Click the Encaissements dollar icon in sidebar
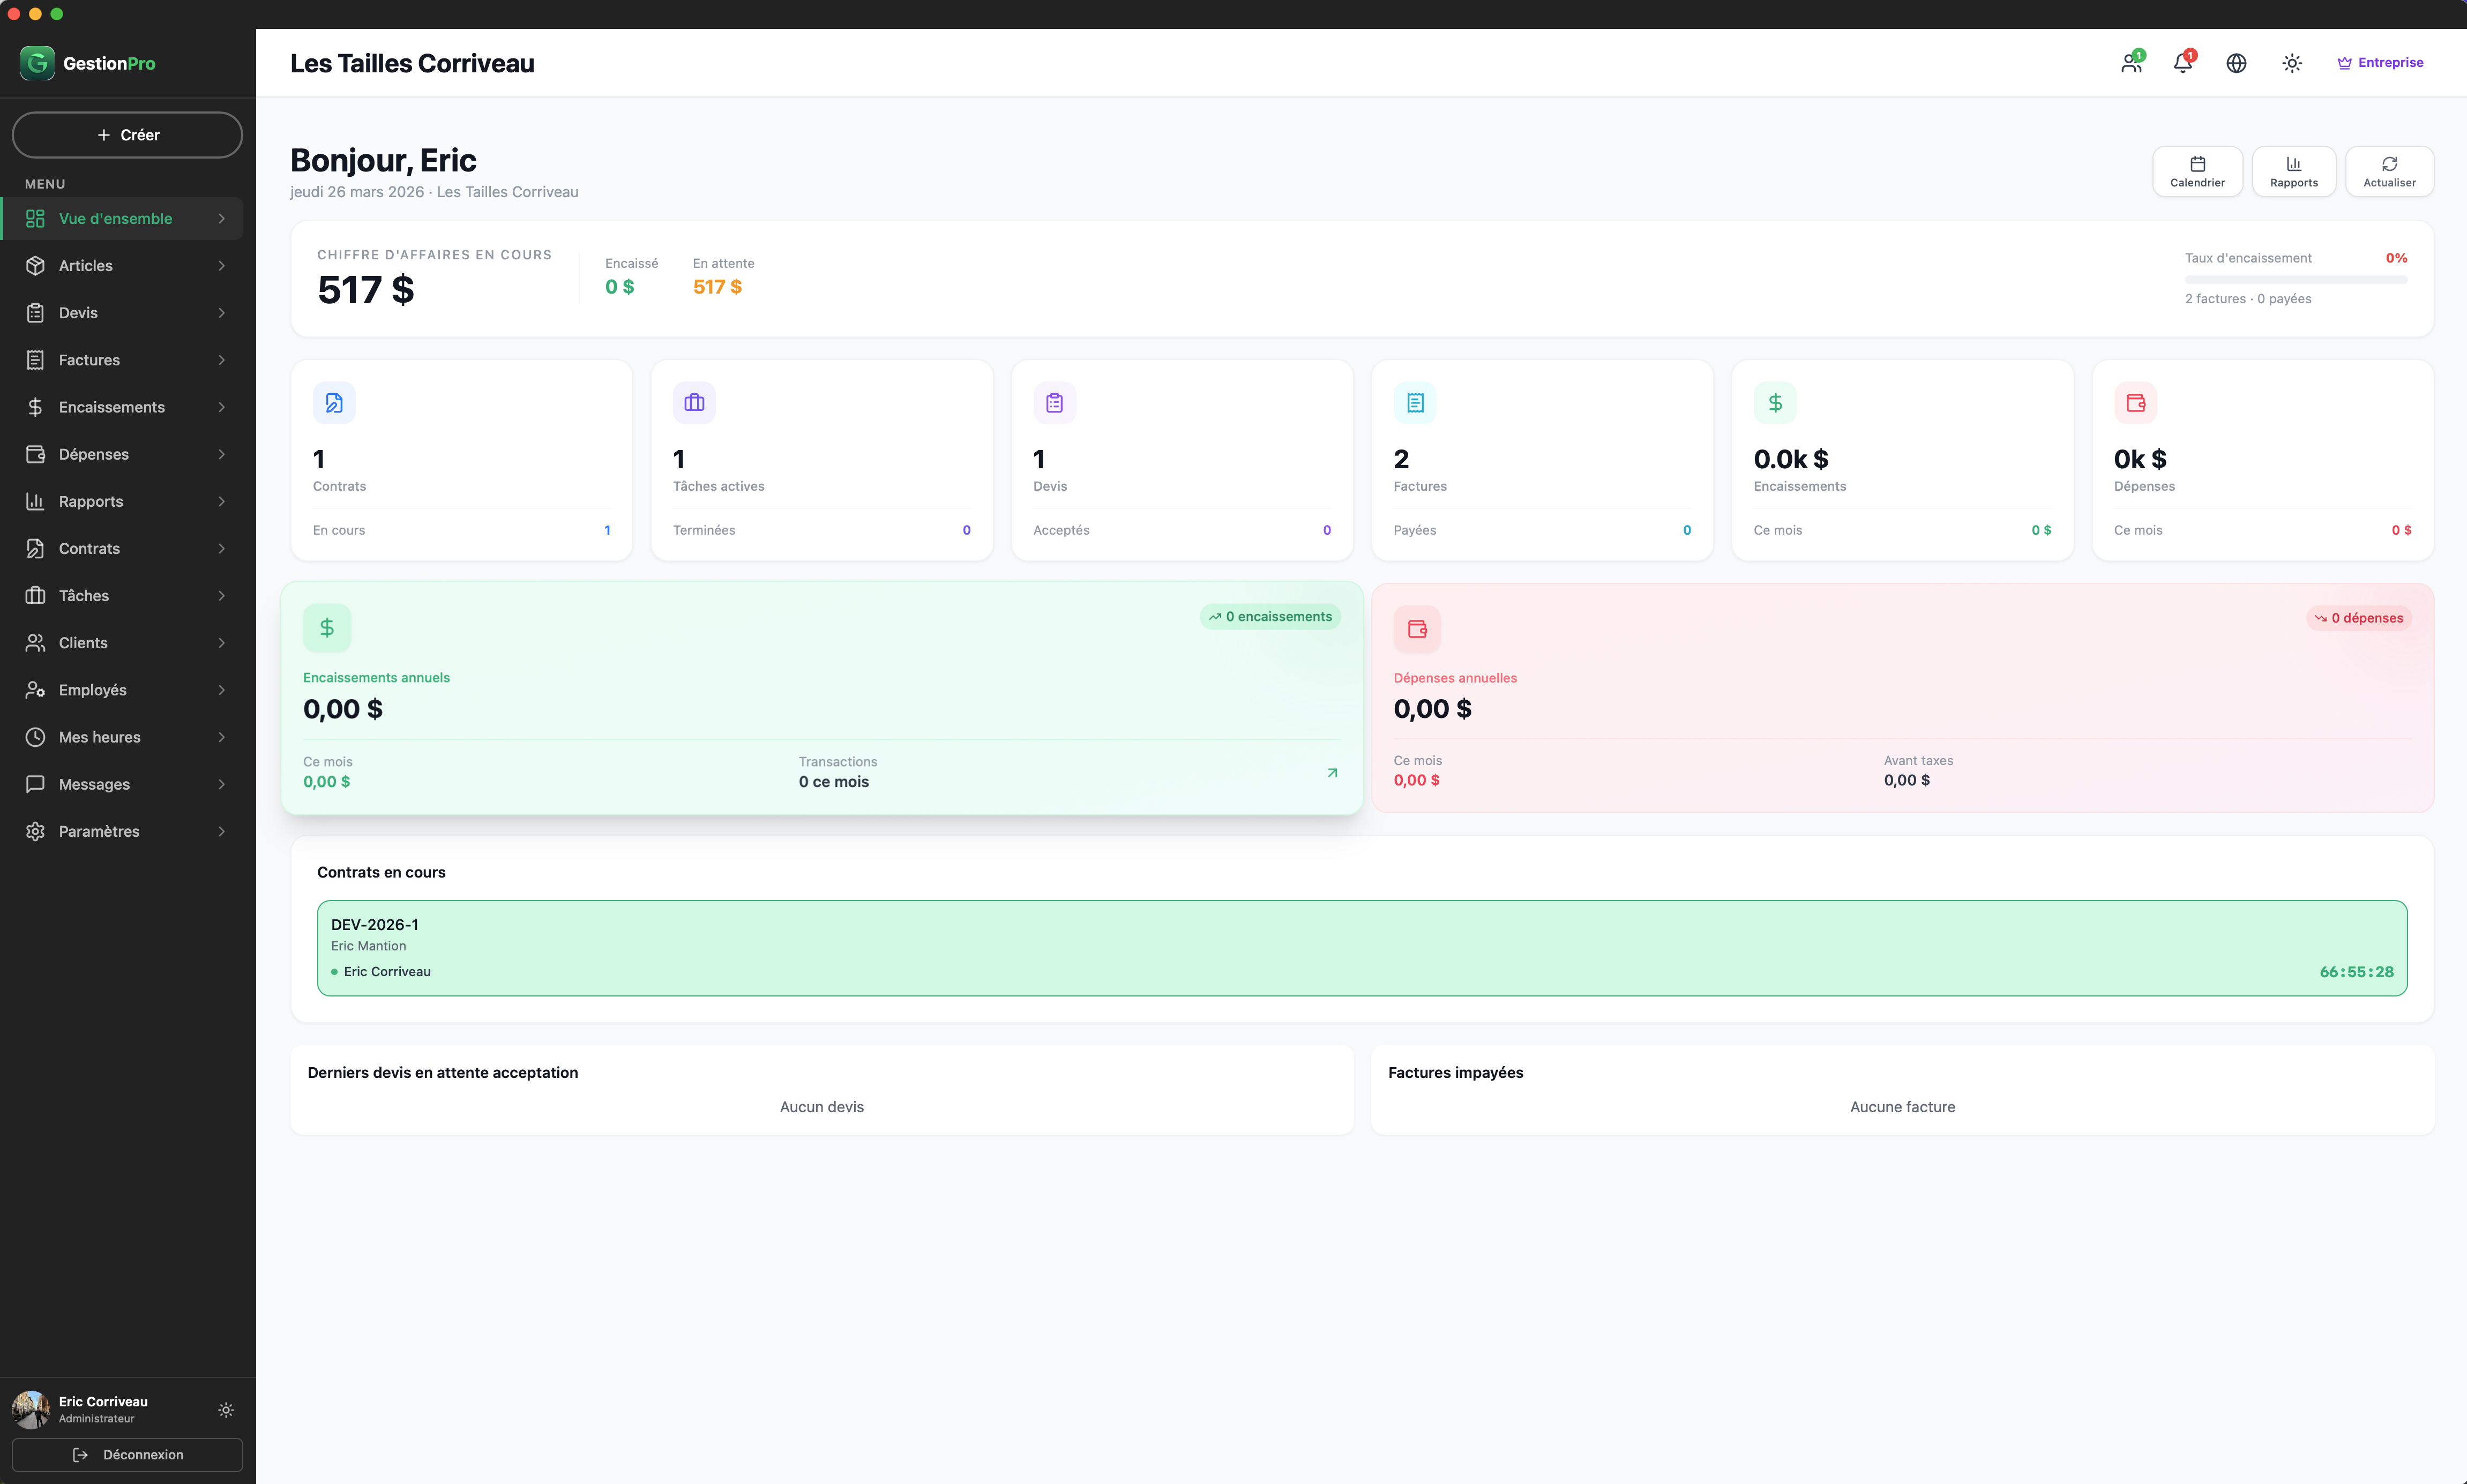 point(35,407)
